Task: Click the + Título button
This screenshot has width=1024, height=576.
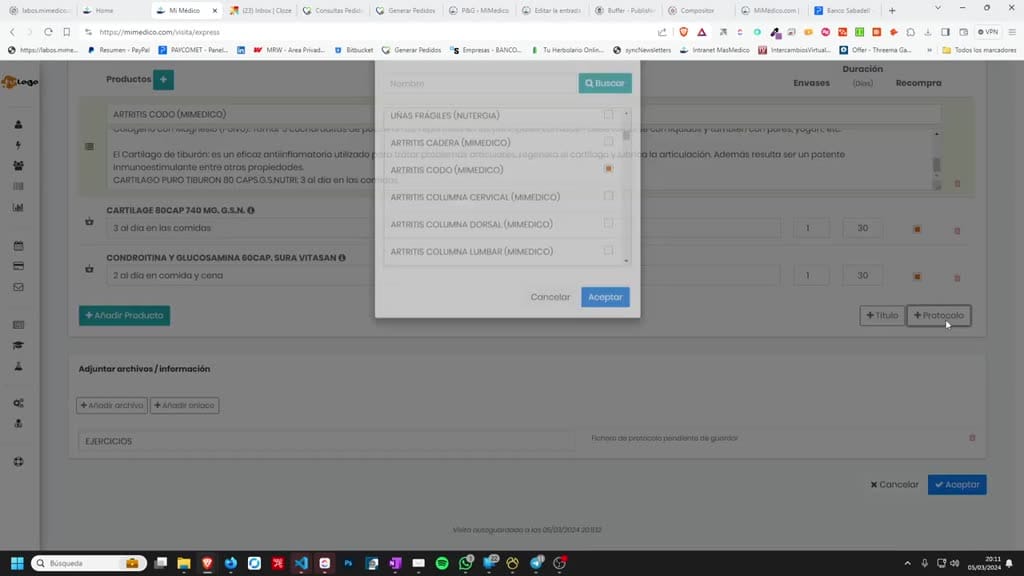Action: (x=882, y=315)
